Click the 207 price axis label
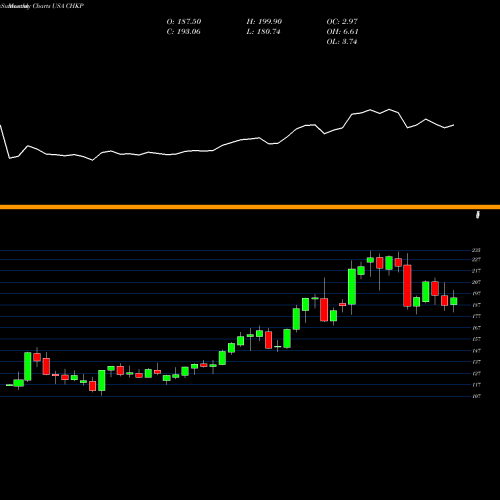Screen dimensions: 500x500 (476, 282)
